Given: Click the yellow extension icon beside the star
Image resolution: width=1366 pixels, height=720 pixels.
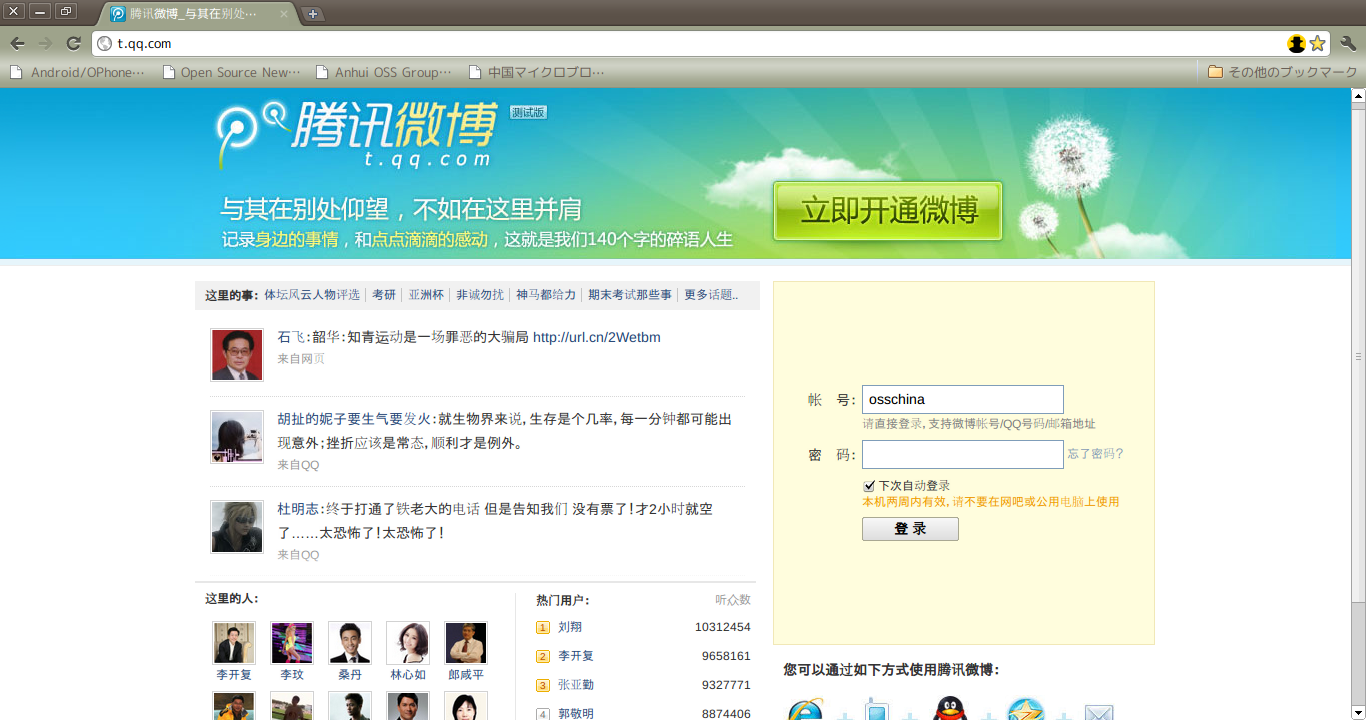Looking at the screenshot, I should click(x=1297, y=44).
